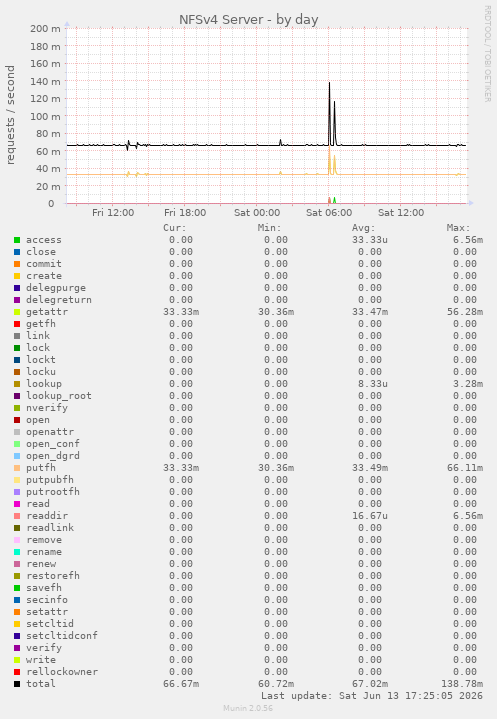Click the 'Sat 00:00' time axis label
Viewport: 497px width, 719px height.
click(257, 213)
